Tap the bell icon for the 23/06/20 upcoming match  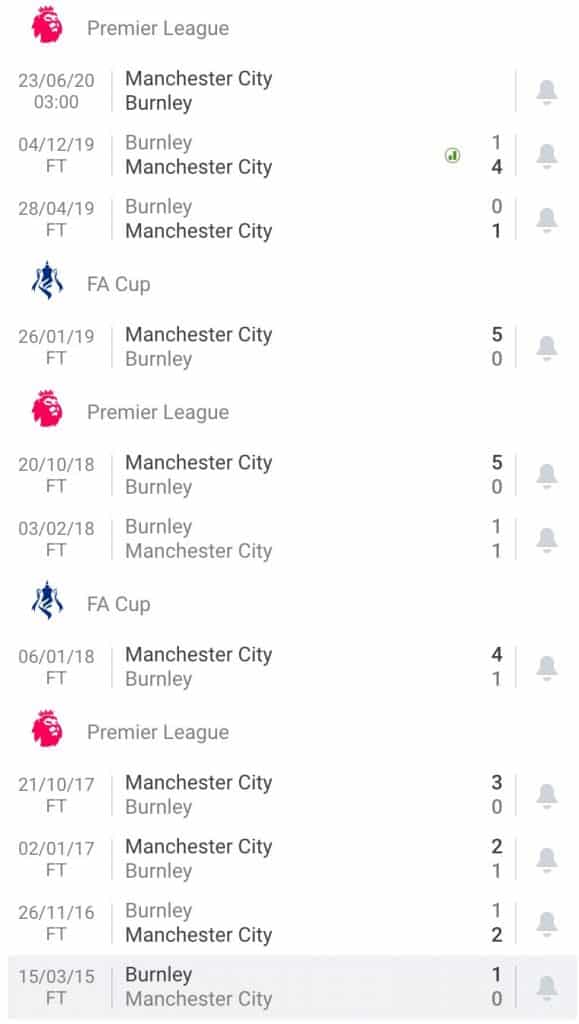click(546, 91)
